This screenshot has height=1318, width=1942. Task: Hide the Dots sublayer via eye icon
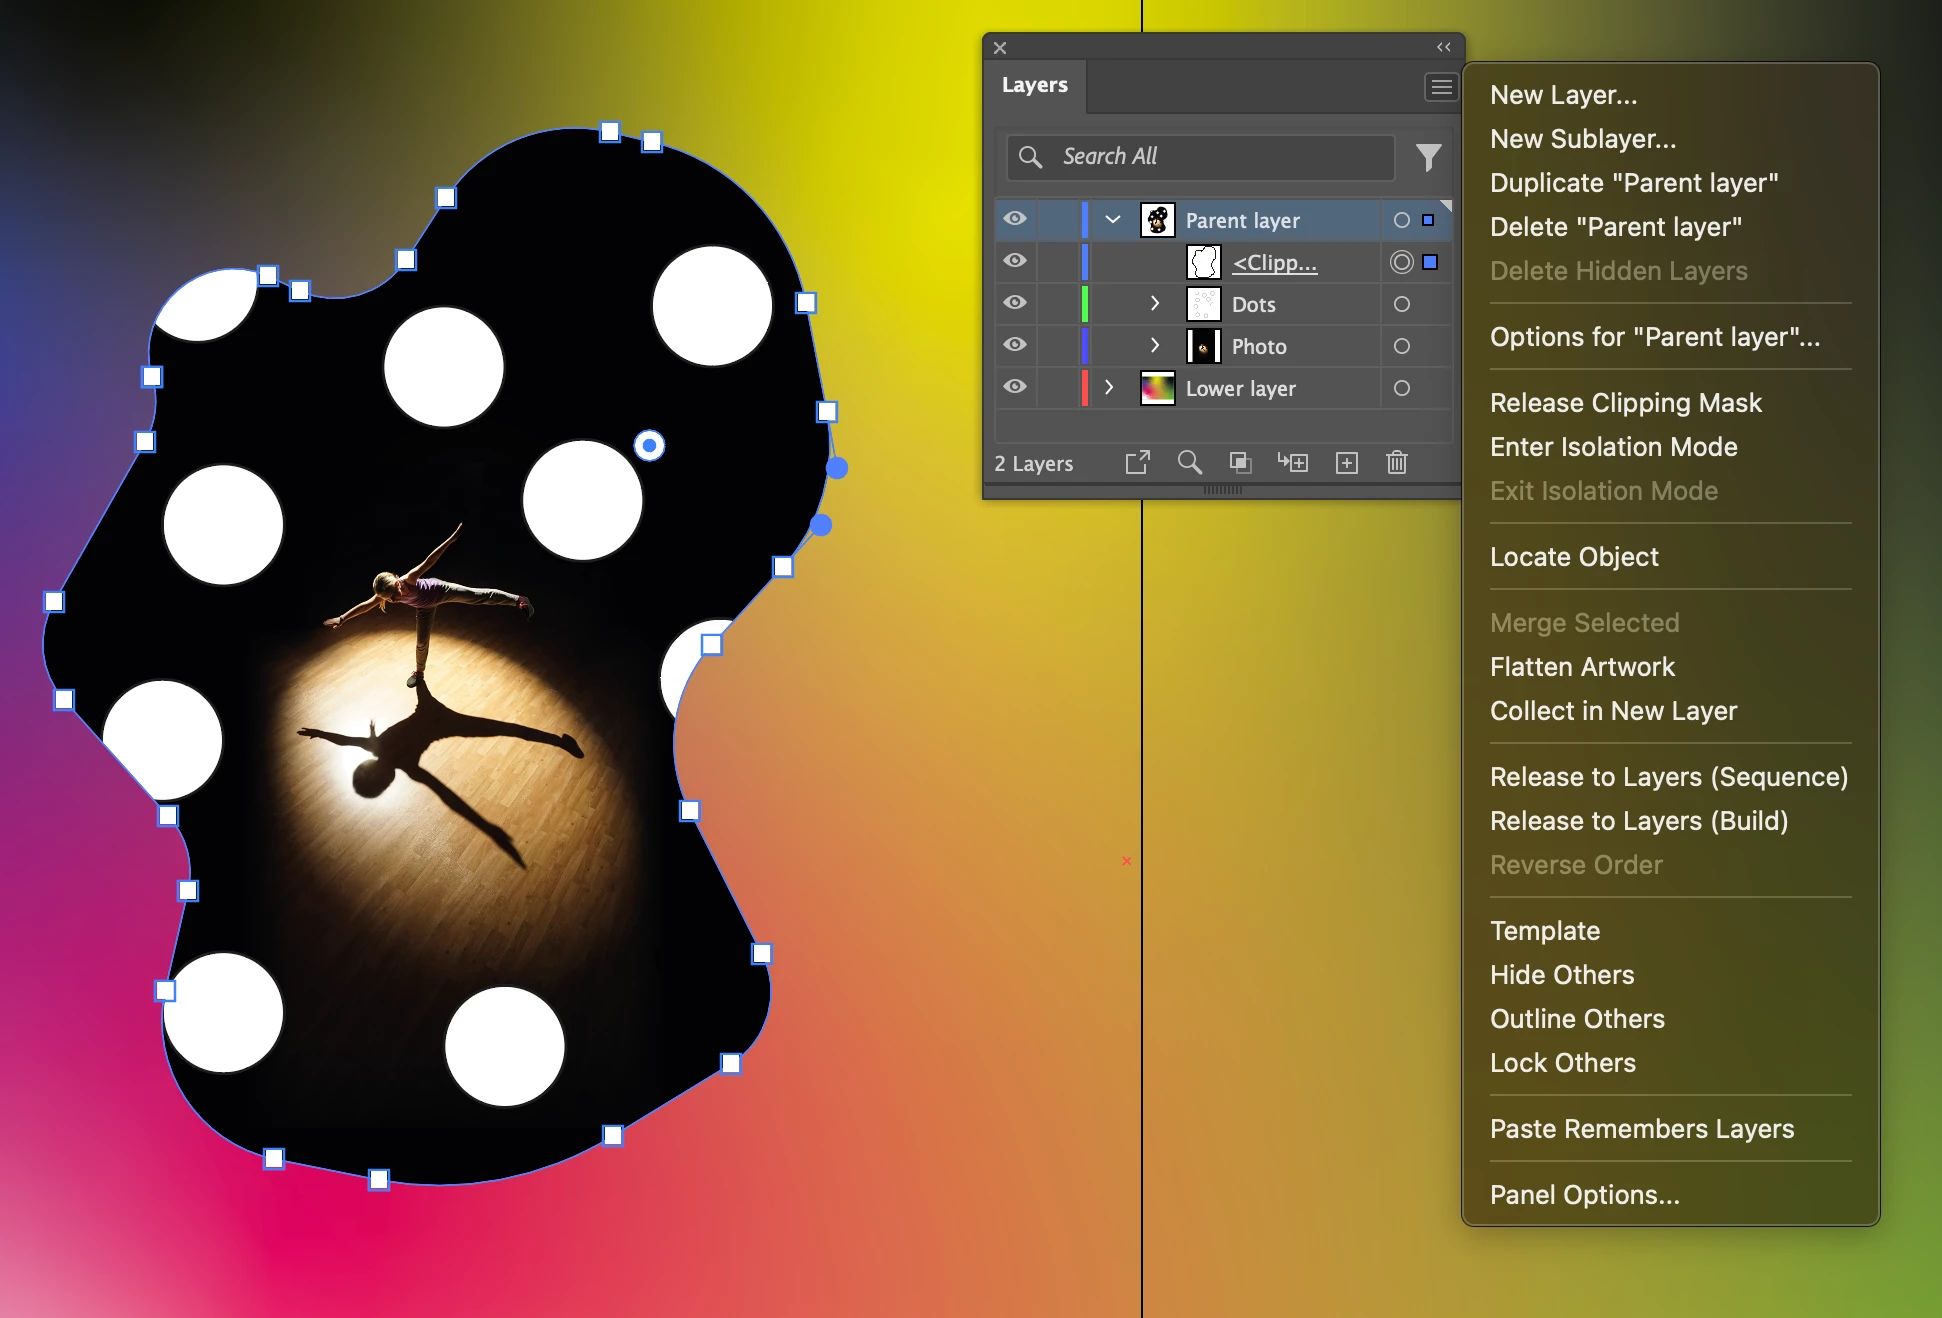click(x=1015, y=303)
